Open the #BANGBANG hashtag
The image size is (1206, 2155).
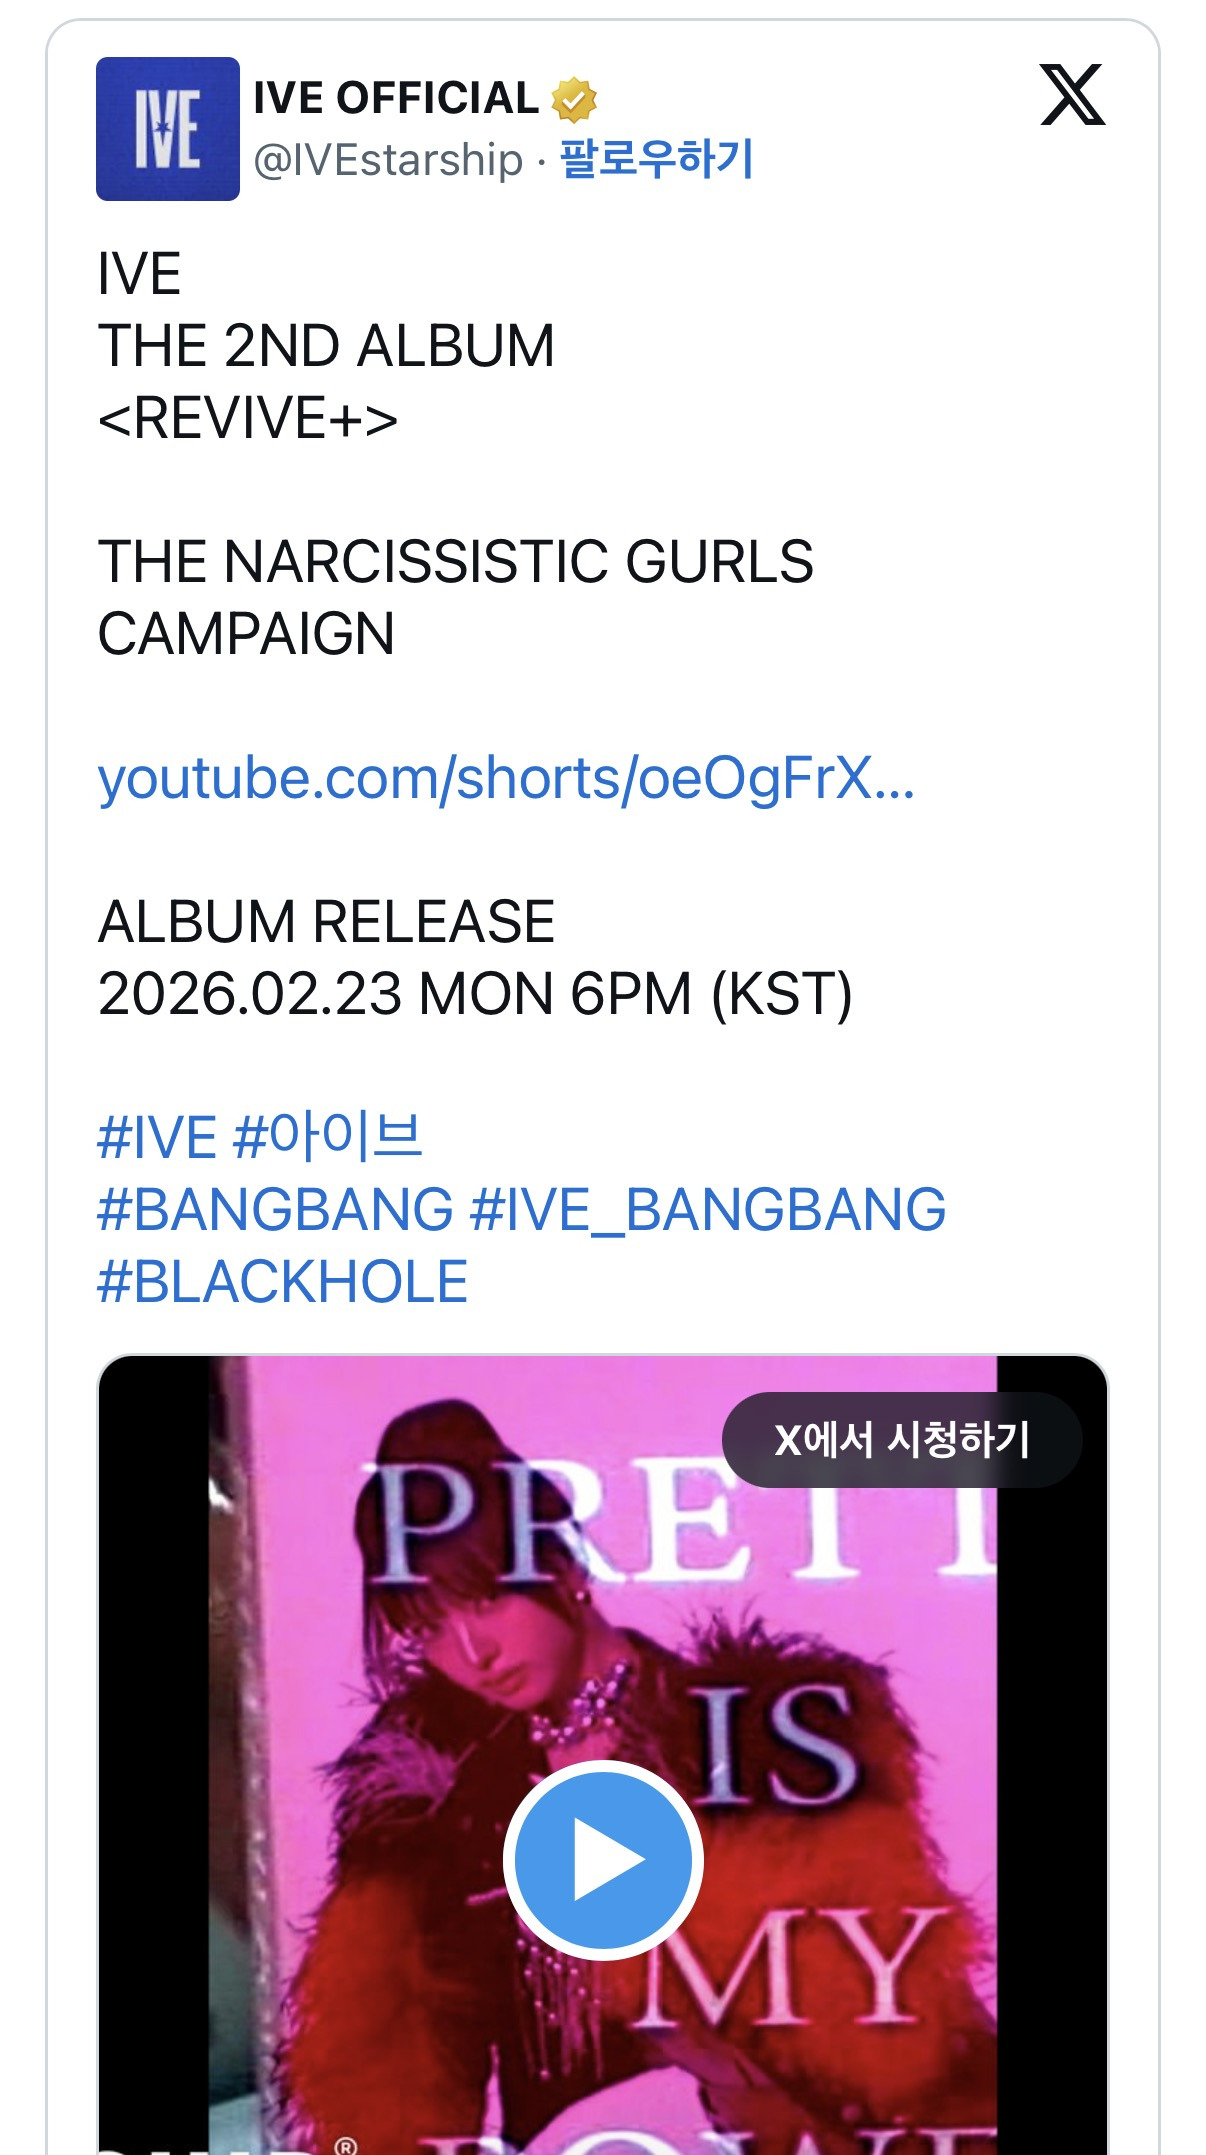275,1210
